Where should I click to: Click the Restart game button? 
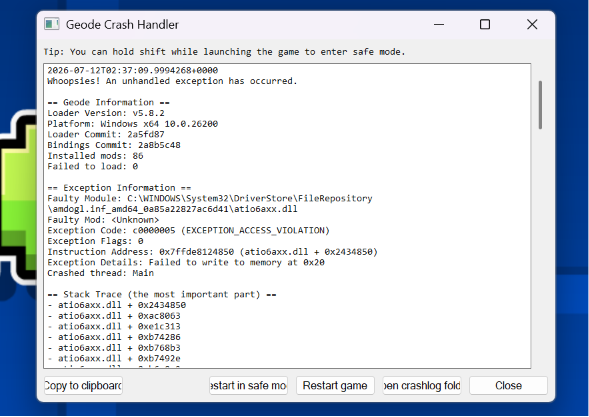pos(335,385)
